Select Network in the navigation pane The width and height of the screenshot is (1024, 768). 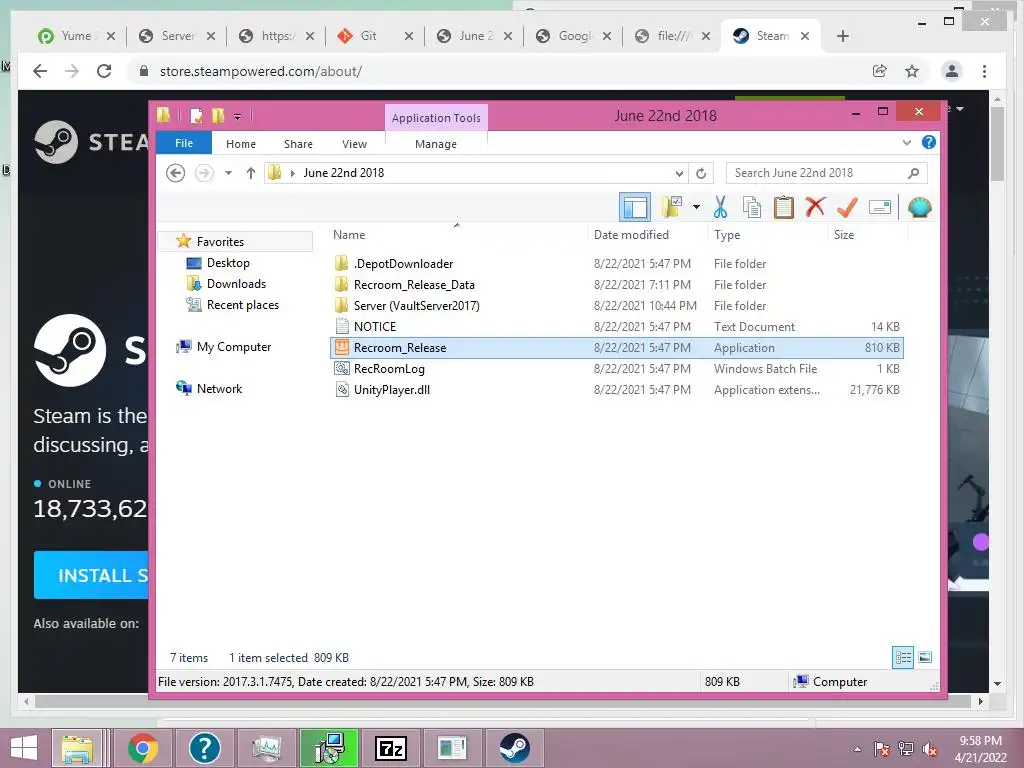(219, 389)
